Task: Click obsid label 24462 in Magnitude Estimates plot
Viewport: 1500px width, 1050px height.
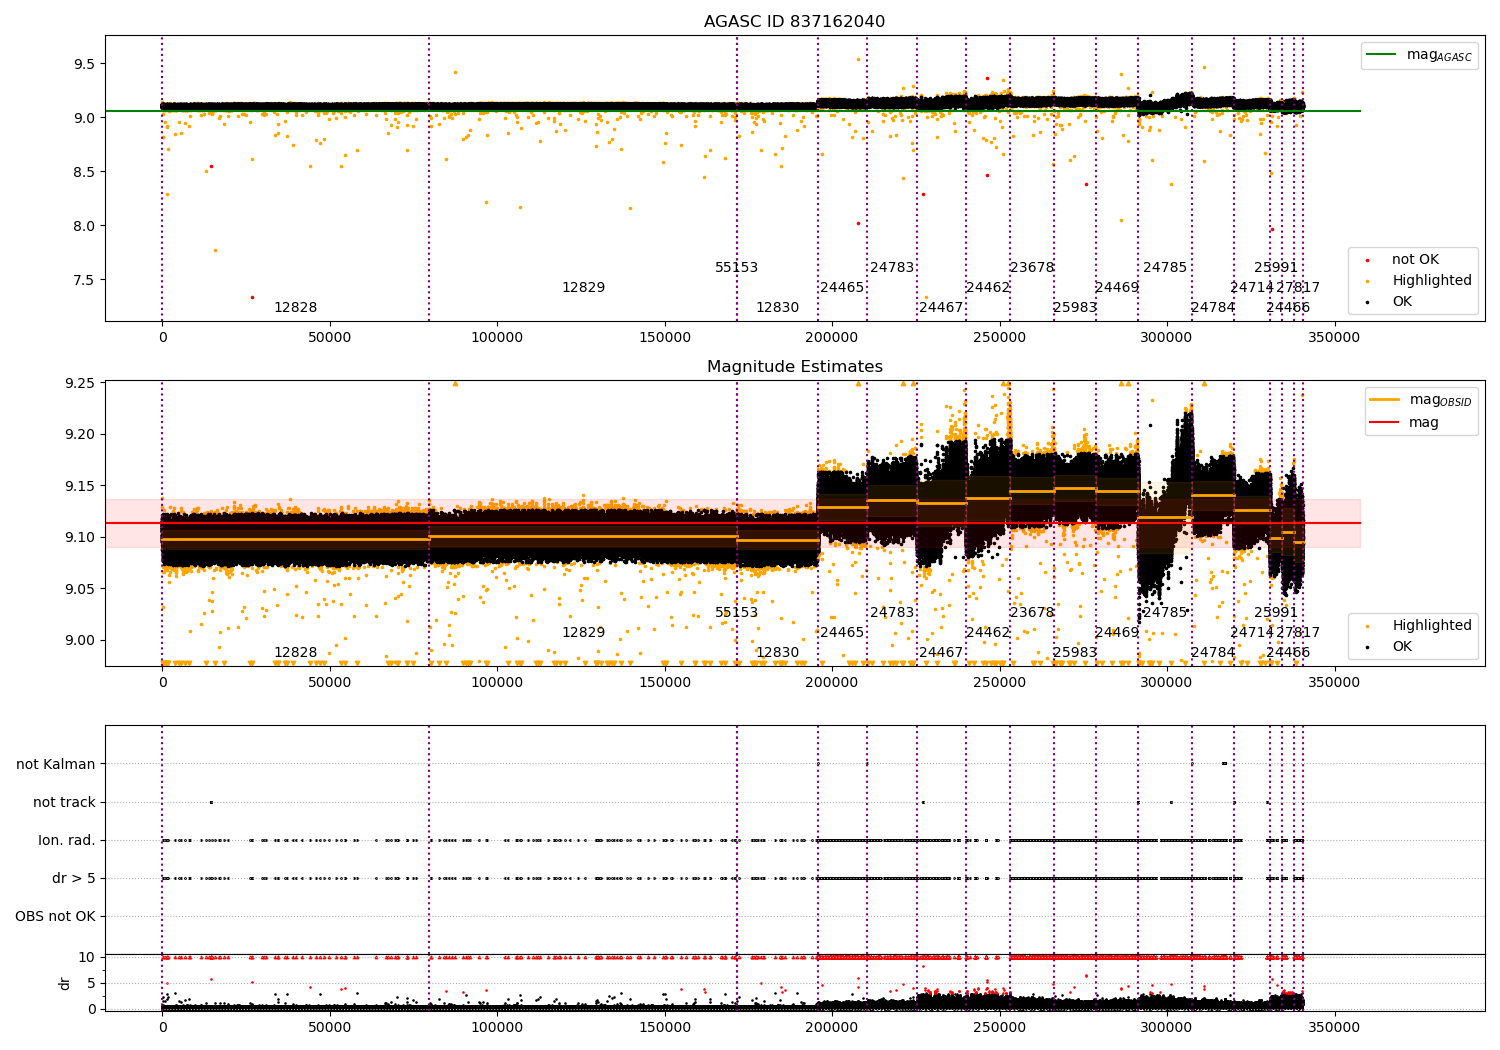Action: click(988, 633)
